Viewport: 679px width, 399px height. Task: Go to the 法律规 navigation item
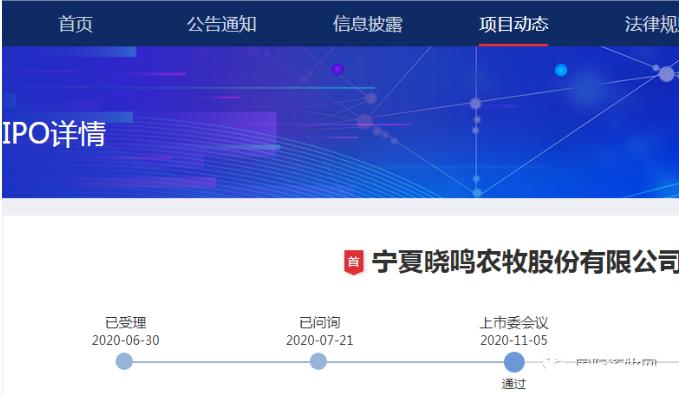point(651,24)
